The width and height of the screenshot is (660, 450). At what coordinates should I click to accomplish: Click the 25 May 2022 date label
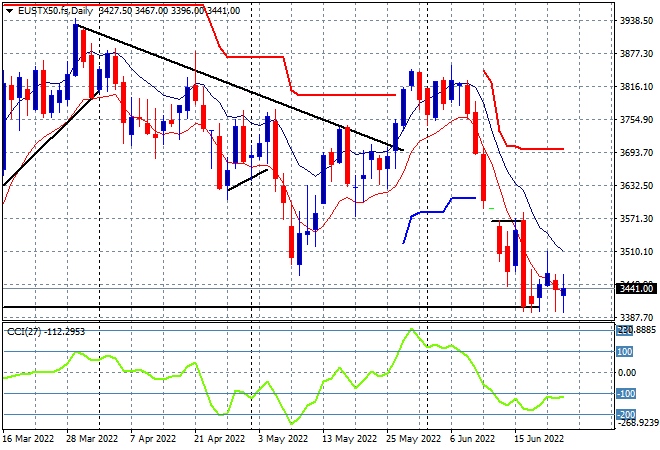[413, 439]
